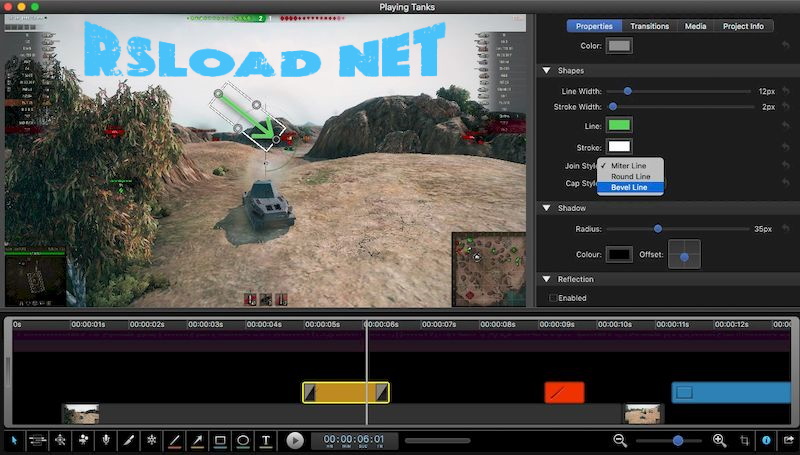Viewport: 800px width, 455px height.
Task: Select the red line clip on timeline
Action: 564,392
